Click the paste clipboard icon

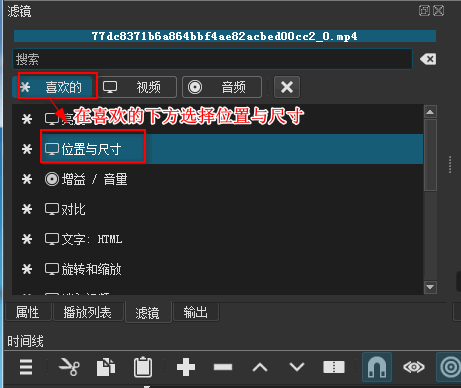(143, 367)
